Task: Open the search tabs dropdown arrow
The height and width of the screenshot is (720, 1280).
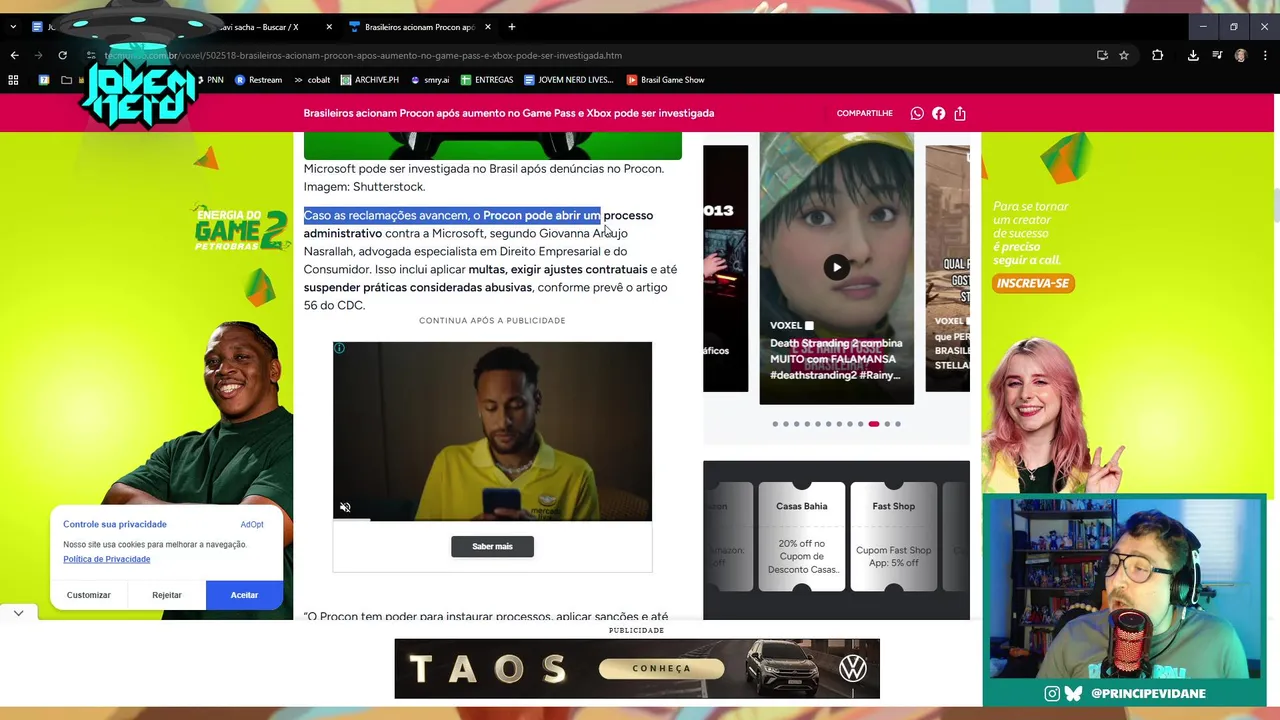Action: pos(13,27)
